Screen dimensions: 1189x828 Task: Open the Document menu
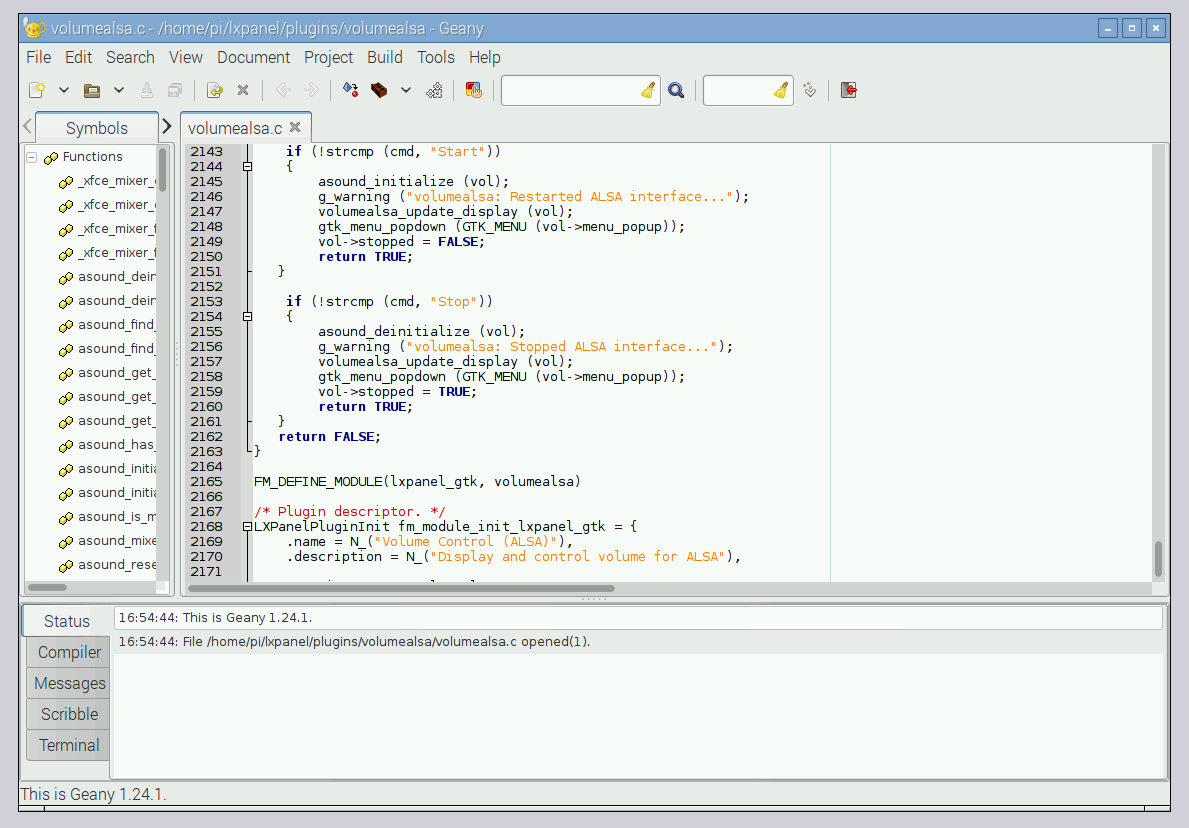pos(253,57)
